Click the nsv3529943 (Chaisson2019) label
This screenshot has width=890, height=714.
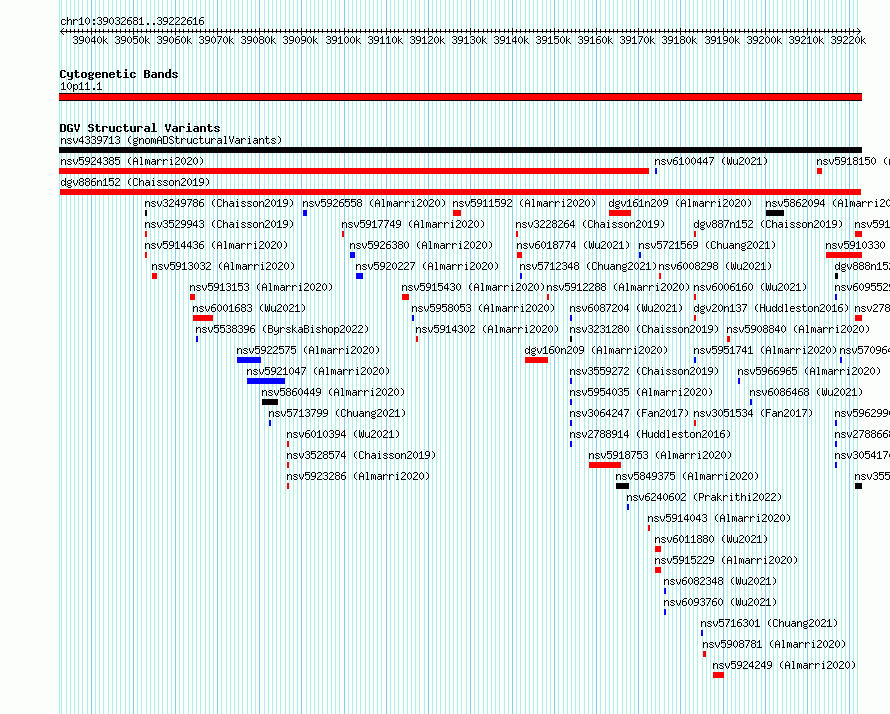219,224
